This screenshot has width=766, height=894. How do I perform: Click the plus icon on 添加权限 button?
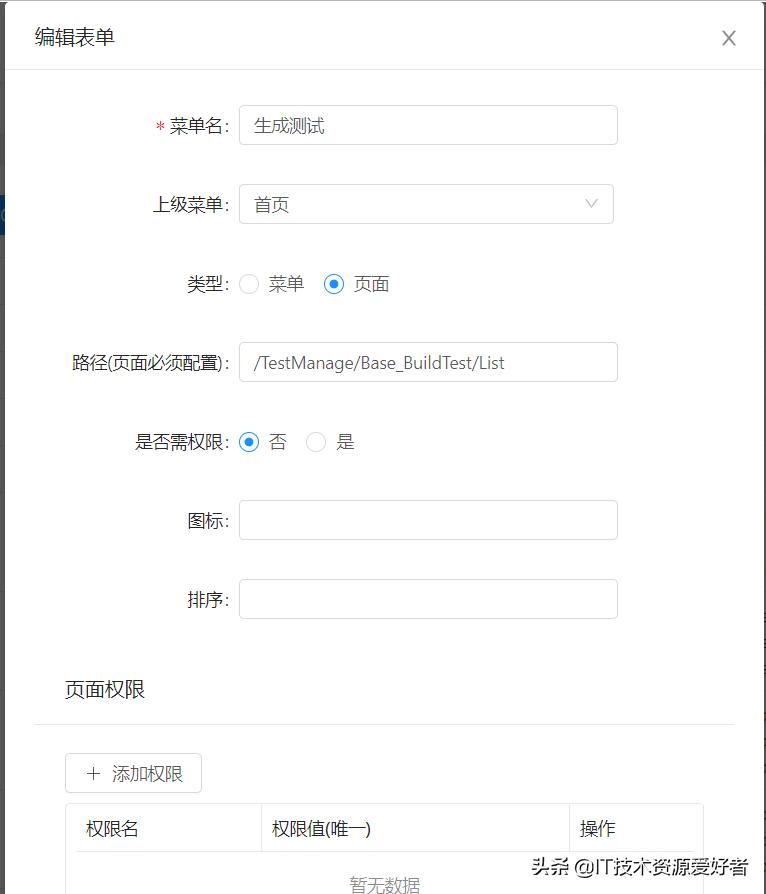(x=94, y=772)
